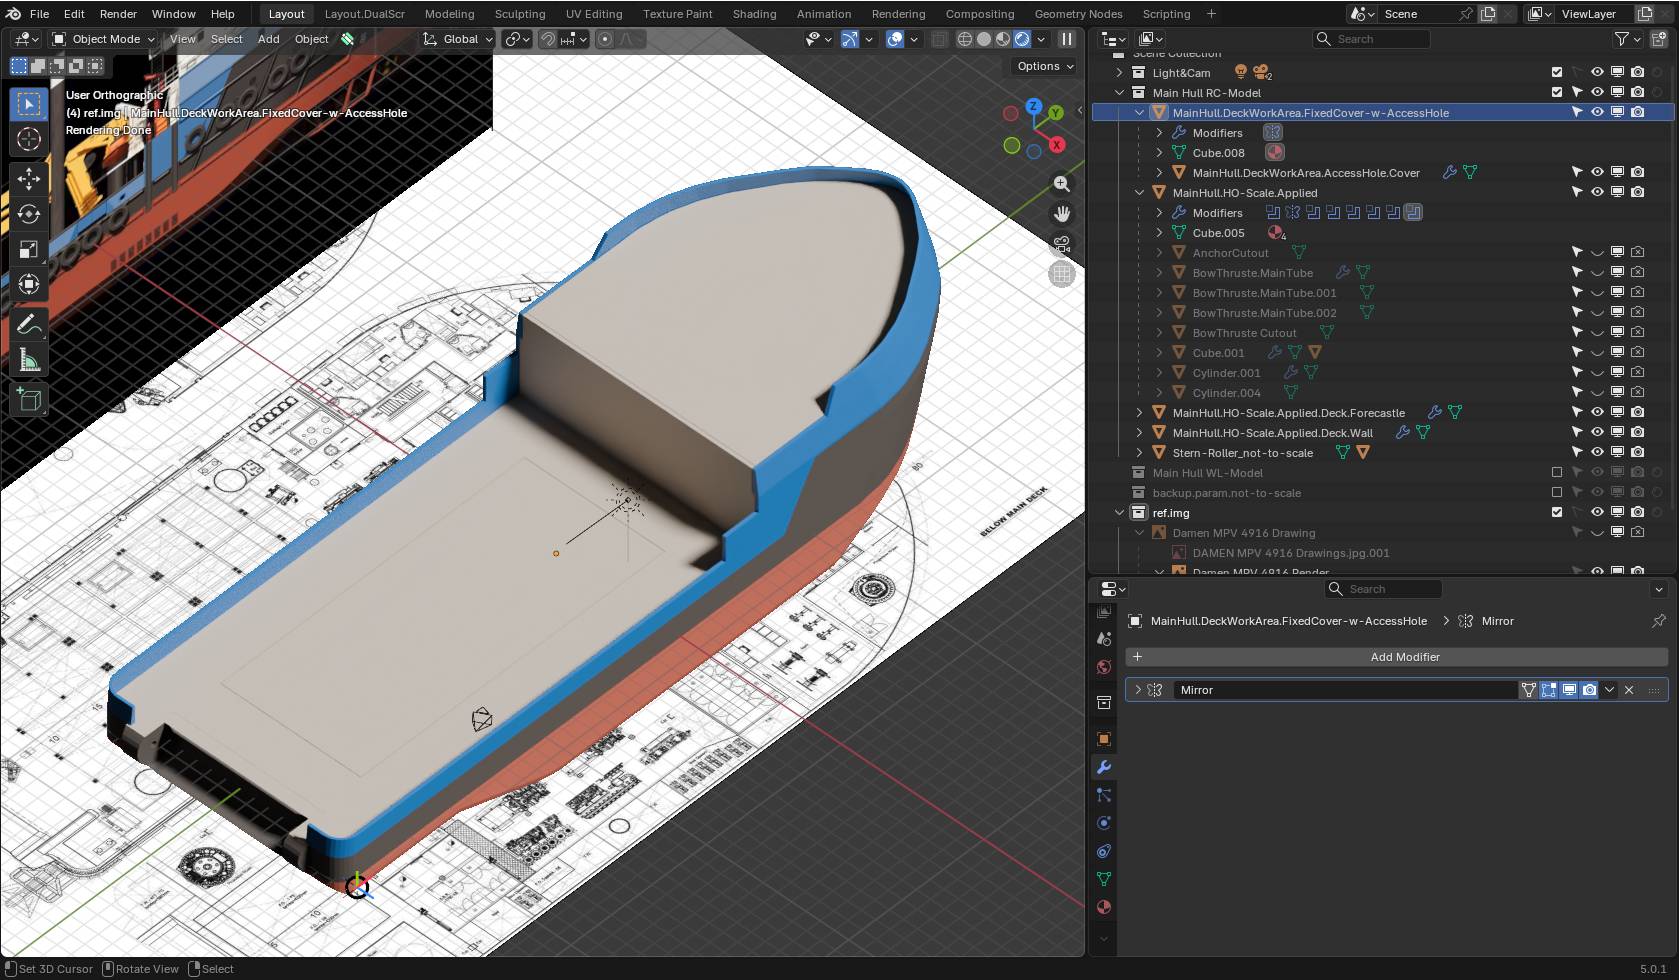
Task: Click the red X axis gizmo ball
Action: point(1056,145)
